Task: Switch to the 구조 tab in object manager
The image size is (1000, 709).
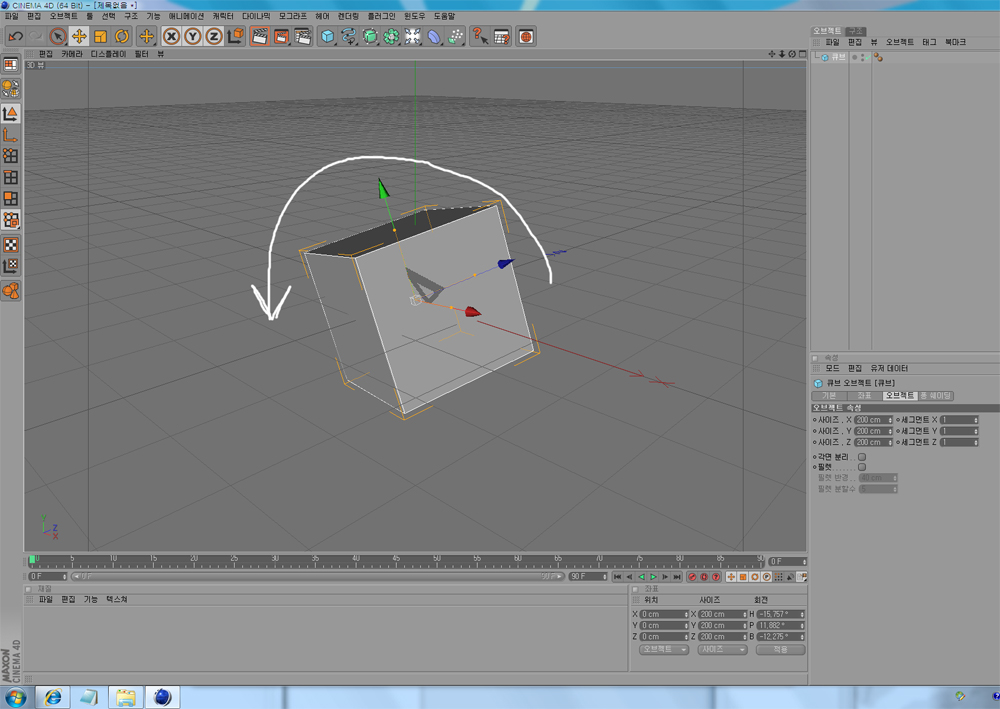Action: [856, 31]
